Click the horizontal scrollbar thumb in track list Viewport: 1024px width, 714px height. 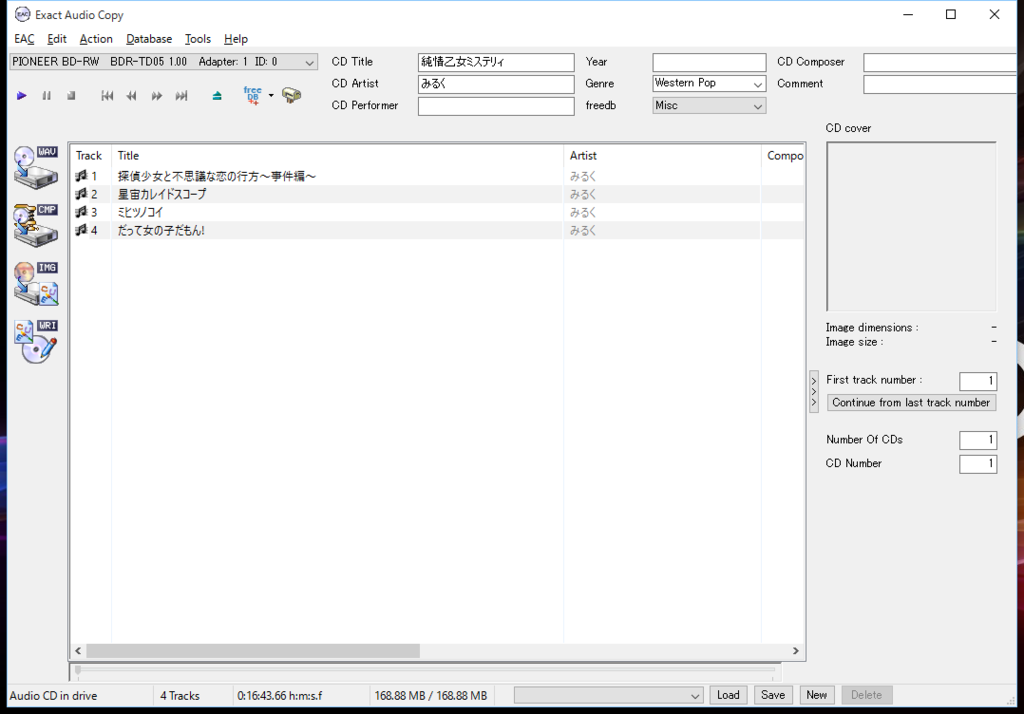[253, 651]
